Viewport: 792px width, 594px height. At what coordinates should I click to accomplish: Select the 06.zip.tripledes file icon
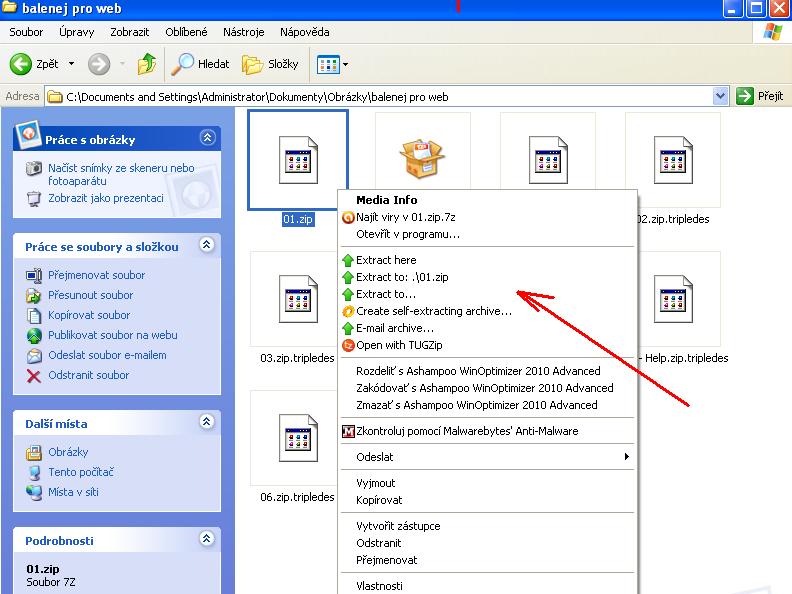297,437
